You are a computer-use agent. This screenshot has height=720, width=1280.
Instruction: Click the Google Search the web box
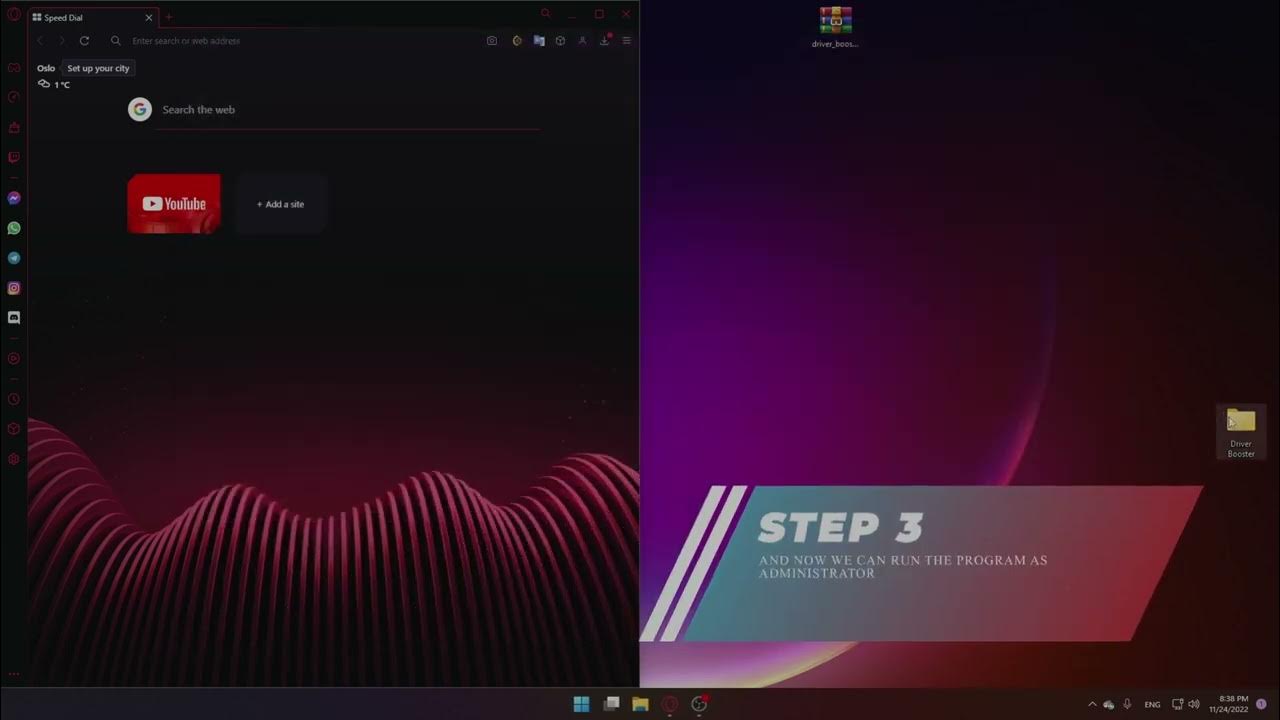(347, 110)
